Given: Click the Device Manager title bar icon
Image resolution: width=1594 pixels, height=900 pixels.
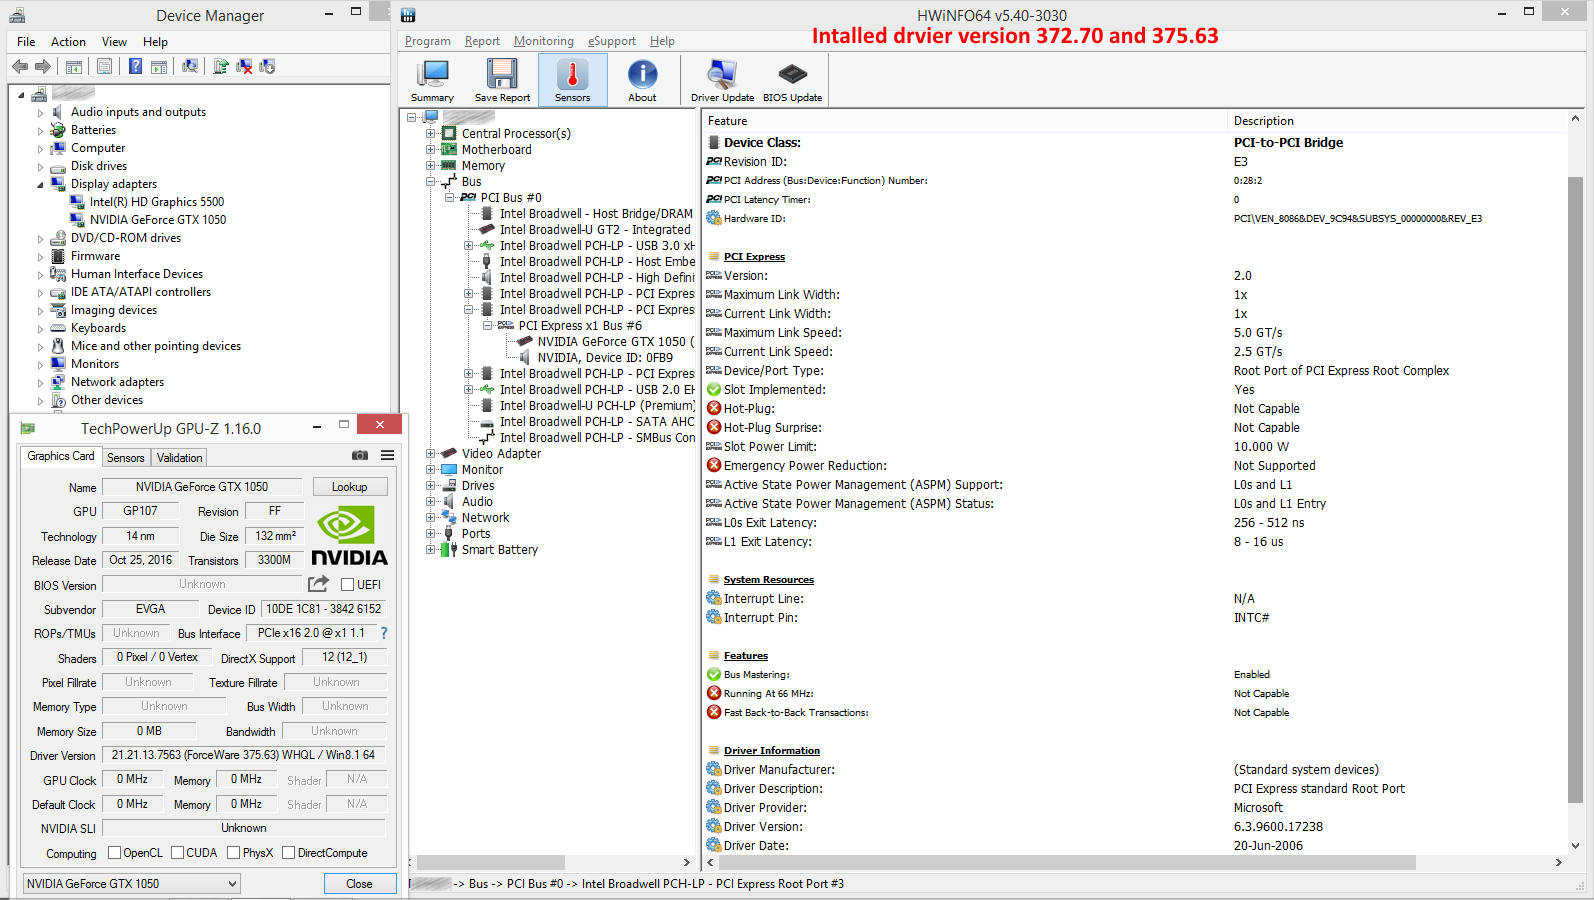Looking at the screenshot, I should point(18,15).
